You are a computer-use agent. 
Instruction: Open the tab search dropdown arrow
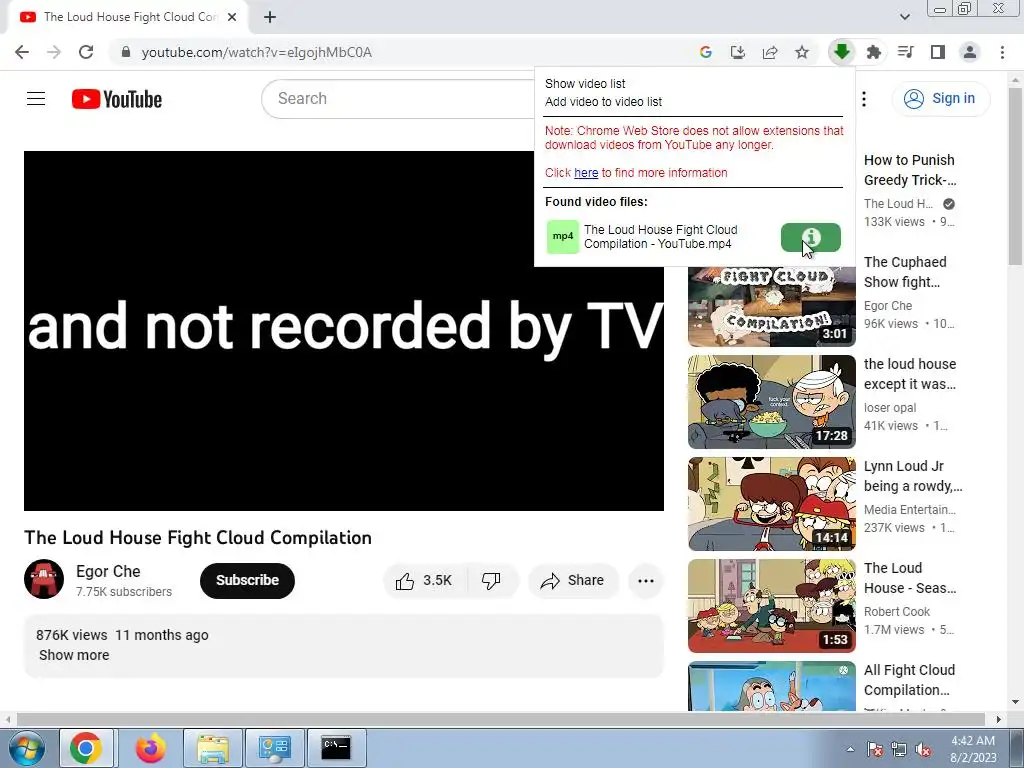pyautogui.click(x=904, y=17)
